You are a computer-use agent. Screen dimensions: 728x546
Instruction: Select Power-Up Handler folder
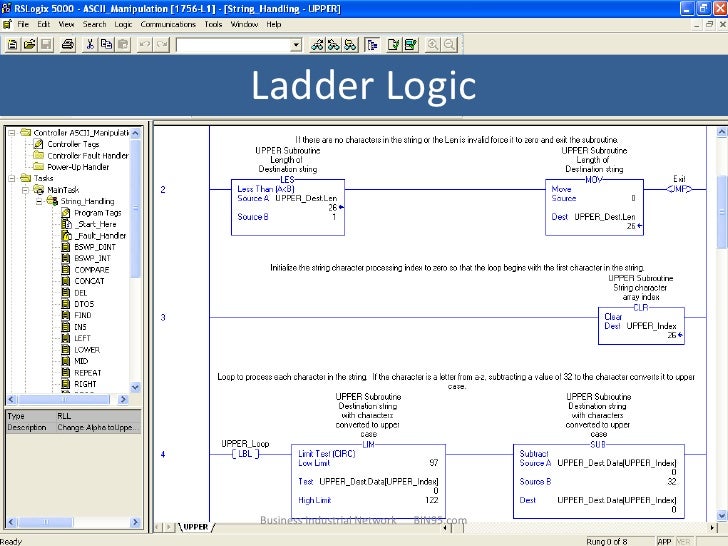78,167
